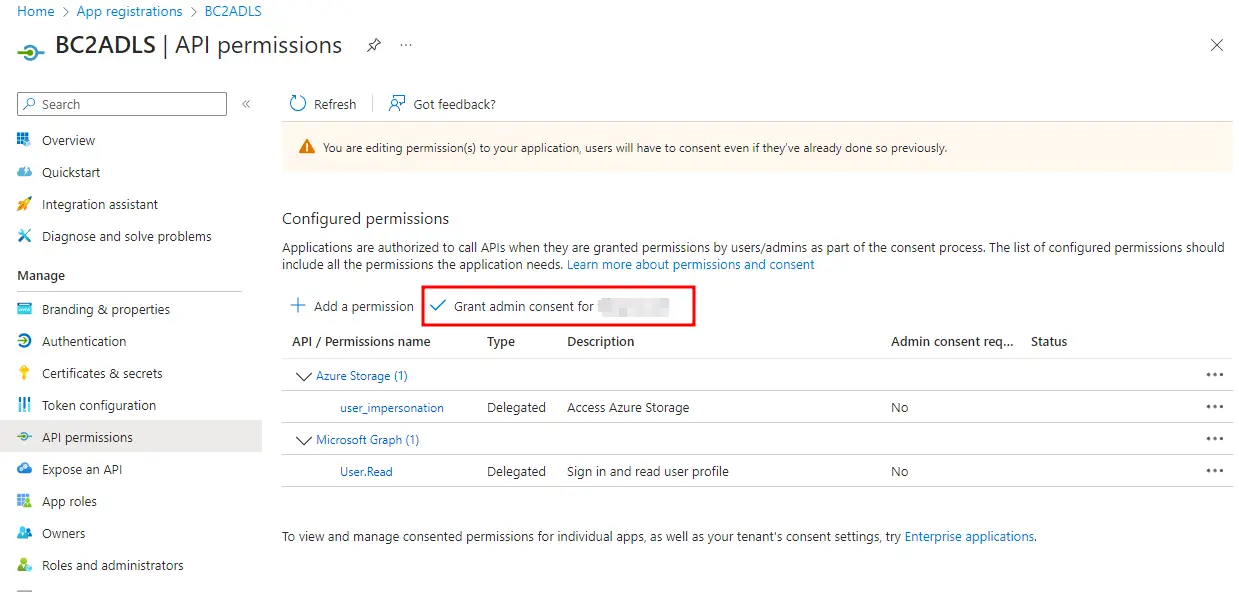Click Add a permission button

pyautogui.click(x=351, y=306)
